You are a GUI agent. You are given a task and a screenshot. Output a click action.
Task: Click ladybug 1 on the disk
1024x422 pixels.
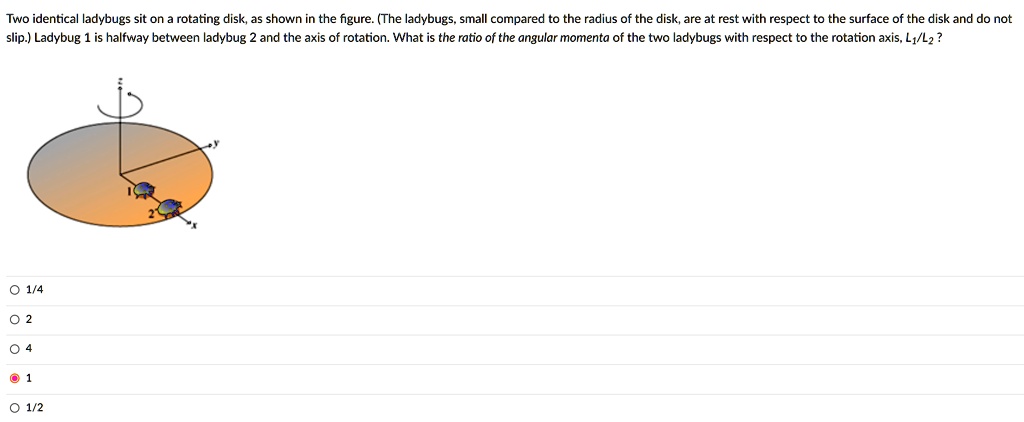tap(145, 189)
